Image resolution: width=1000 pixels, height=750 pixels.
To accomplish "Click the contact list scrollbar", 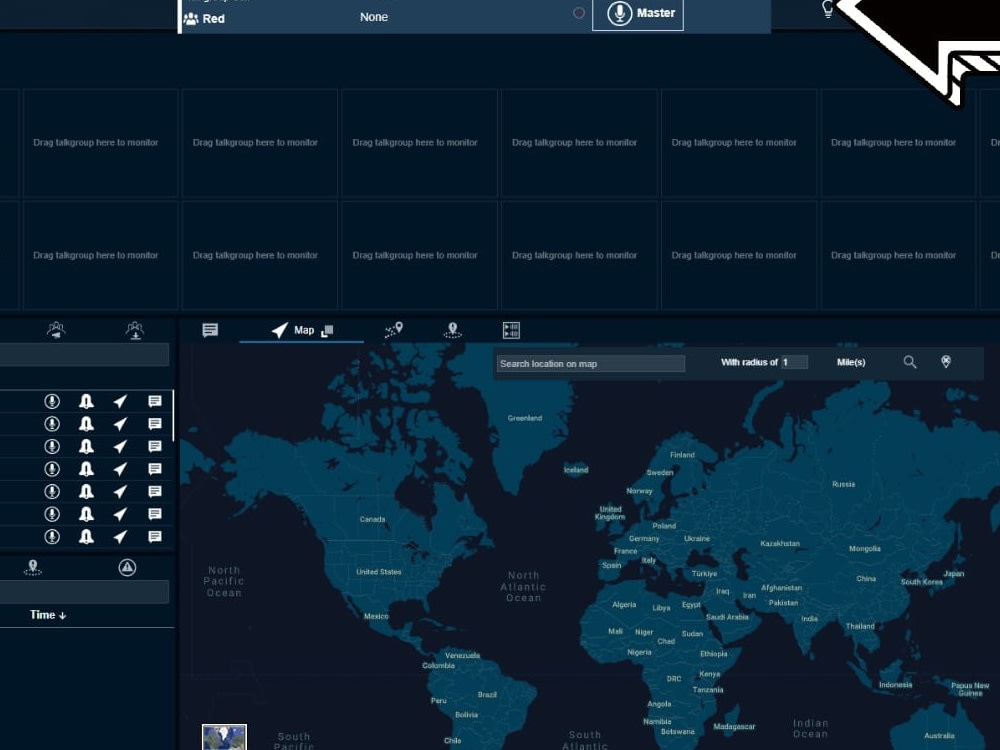I will [173, 416].
